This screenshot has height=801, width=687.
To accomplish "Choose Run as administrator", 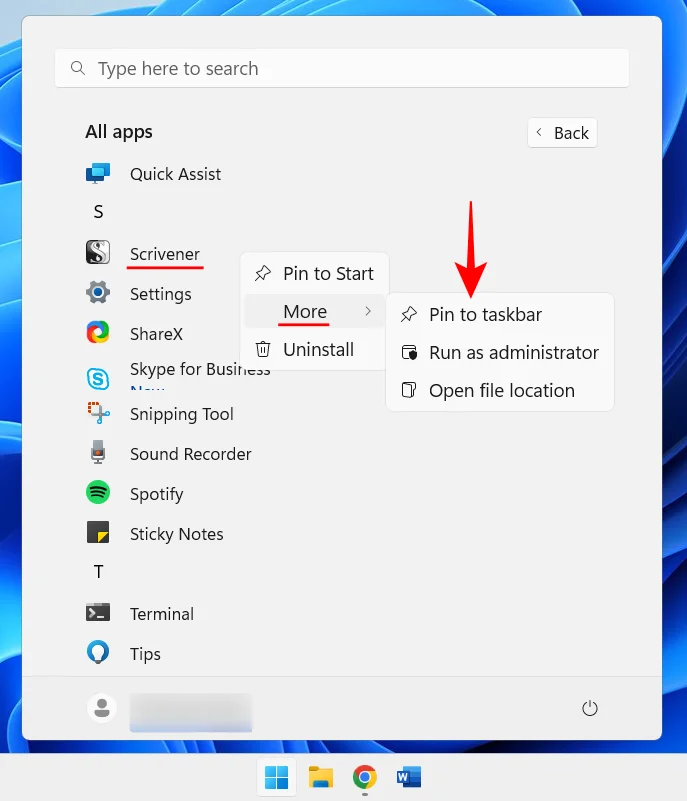I will pyautogui.click(x=500, y=352).
